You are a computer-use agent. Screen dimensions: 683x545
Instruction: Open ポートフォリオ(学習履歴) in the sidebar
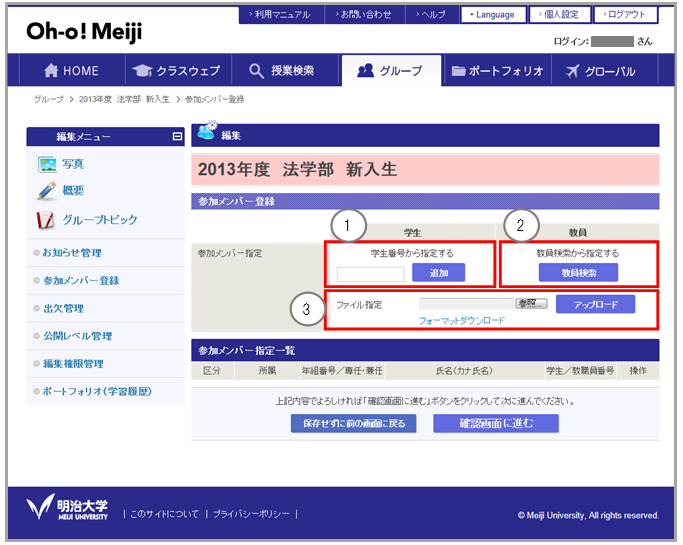(97, 391)
